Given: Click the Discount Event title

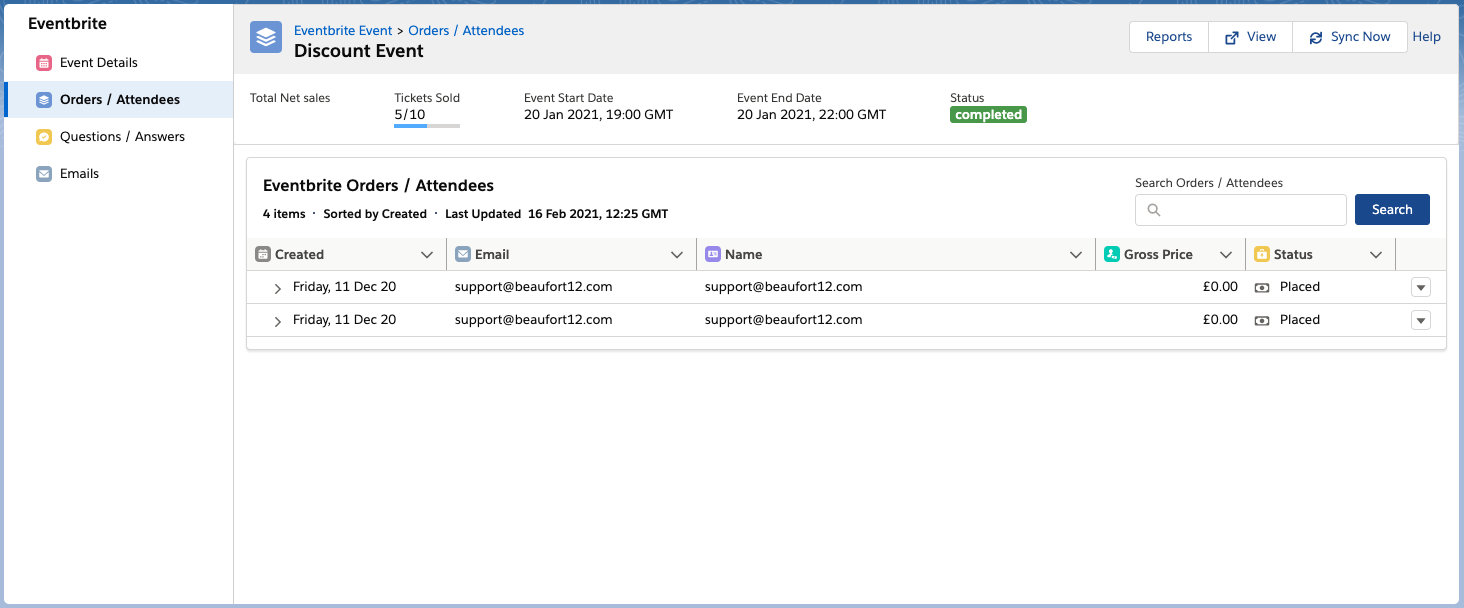Looking at the screenshot, I should click(359, 51).
